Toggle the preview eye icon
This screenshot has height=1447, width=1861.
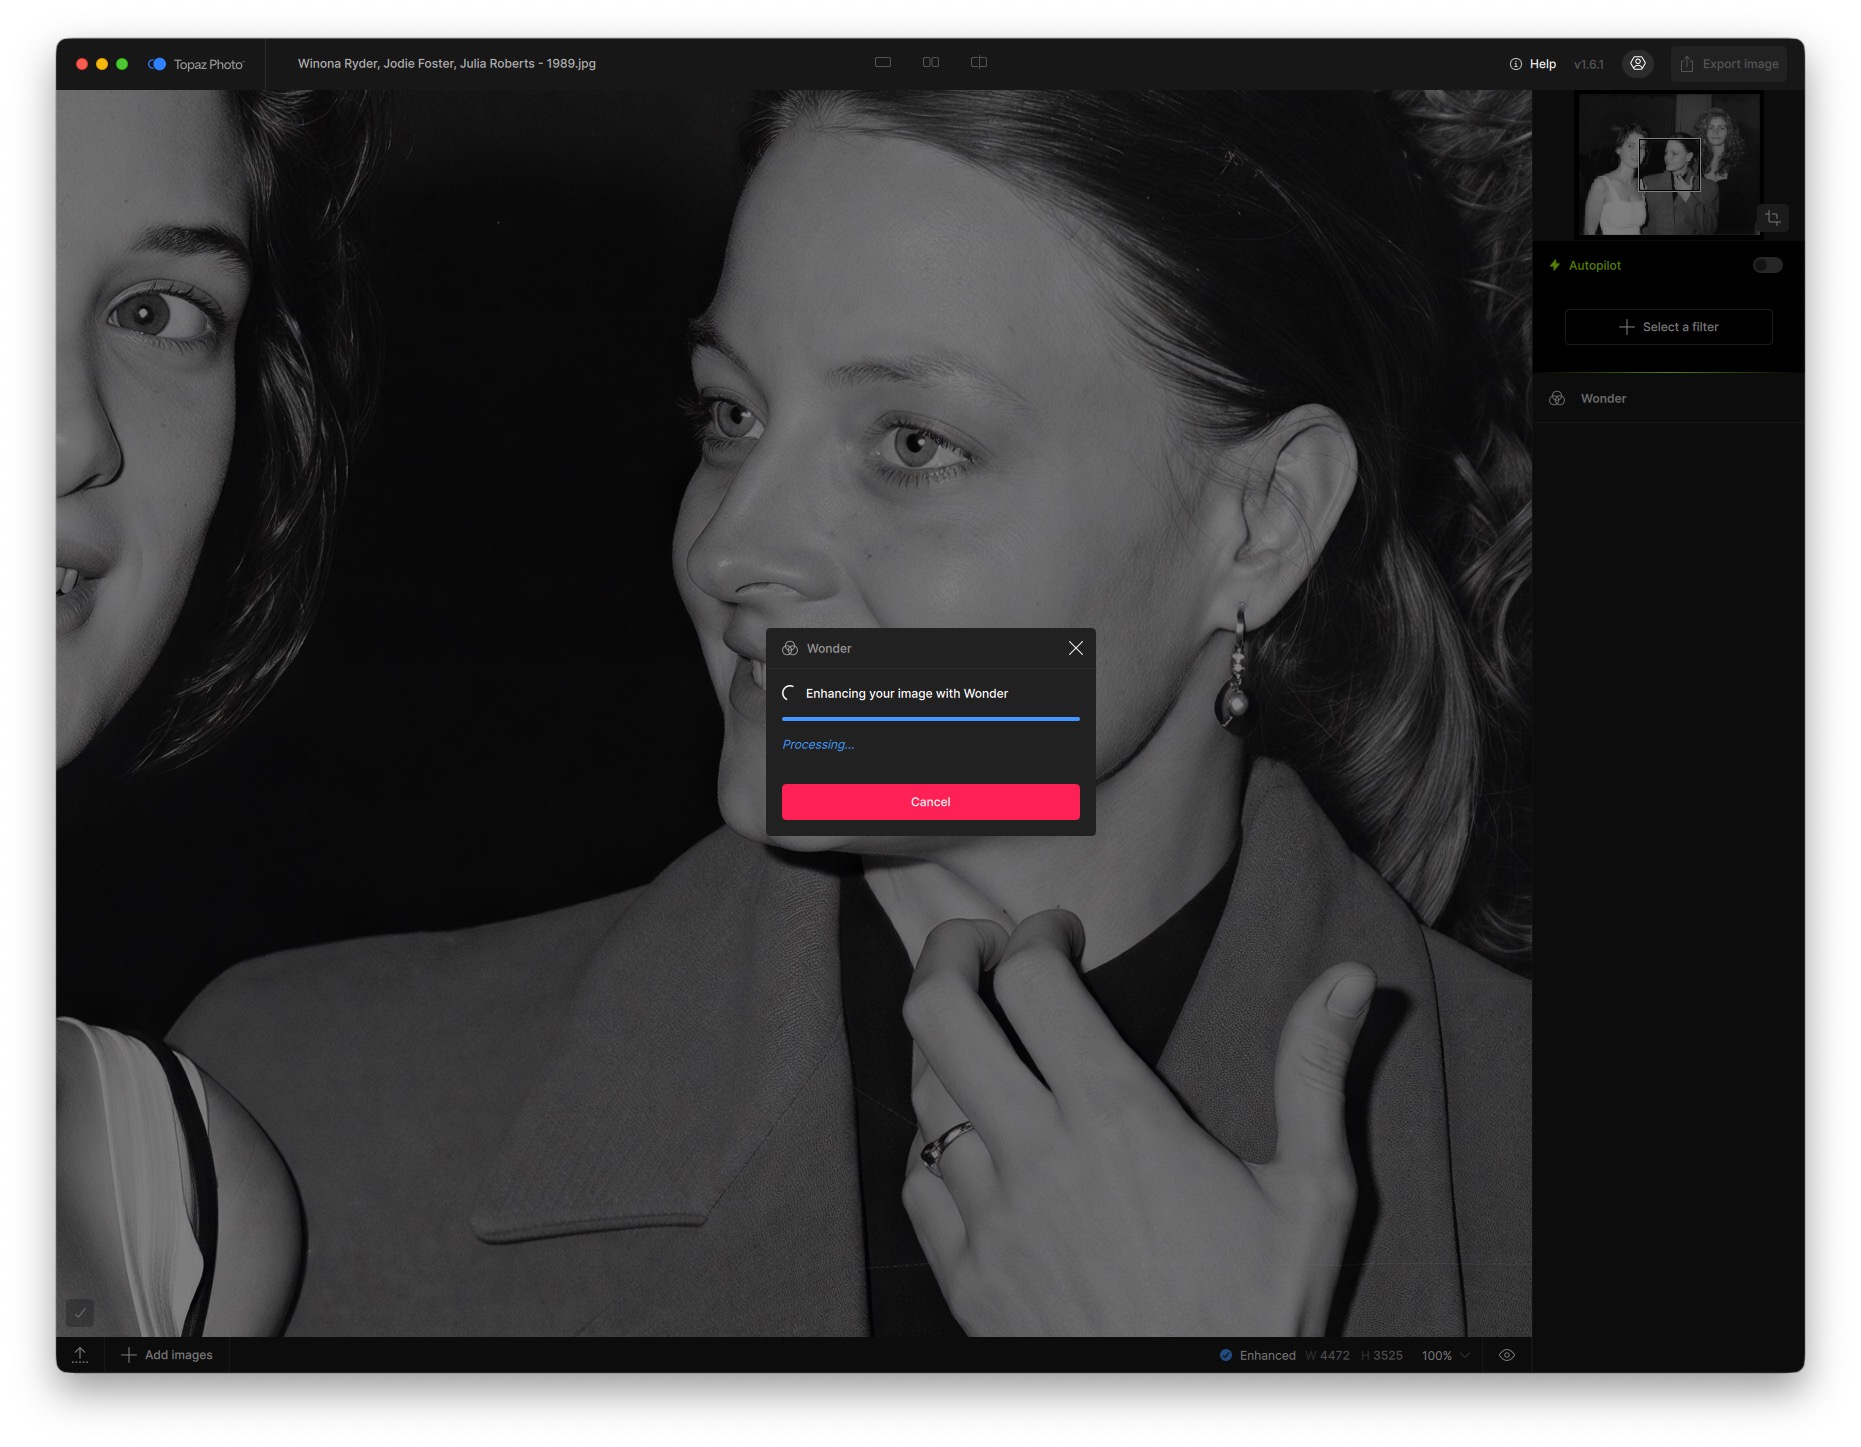(1507, 1355)
